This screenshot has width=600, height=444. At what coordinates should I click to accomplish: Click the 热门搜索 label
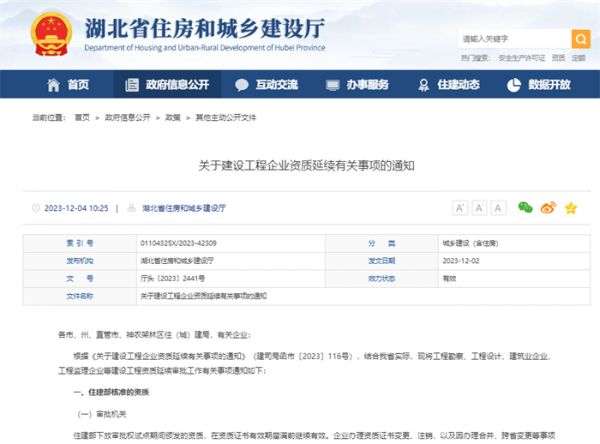(475, 58)
